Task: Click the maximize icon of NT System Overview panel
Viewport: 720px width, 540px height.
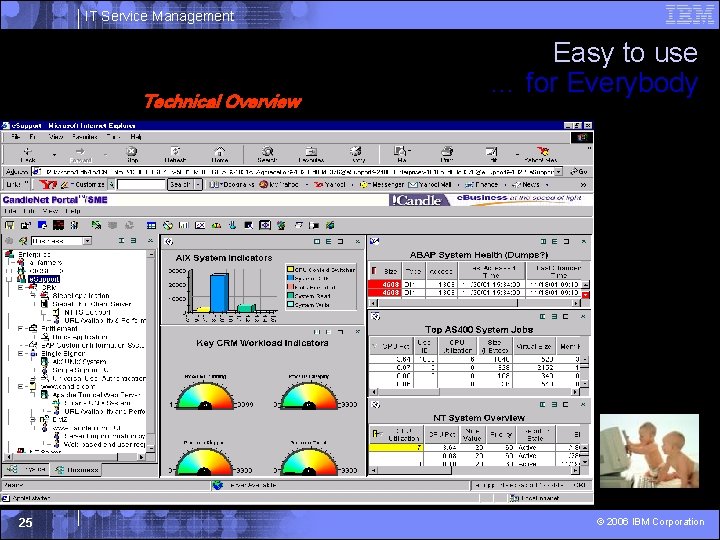Action: coord(565,405)
